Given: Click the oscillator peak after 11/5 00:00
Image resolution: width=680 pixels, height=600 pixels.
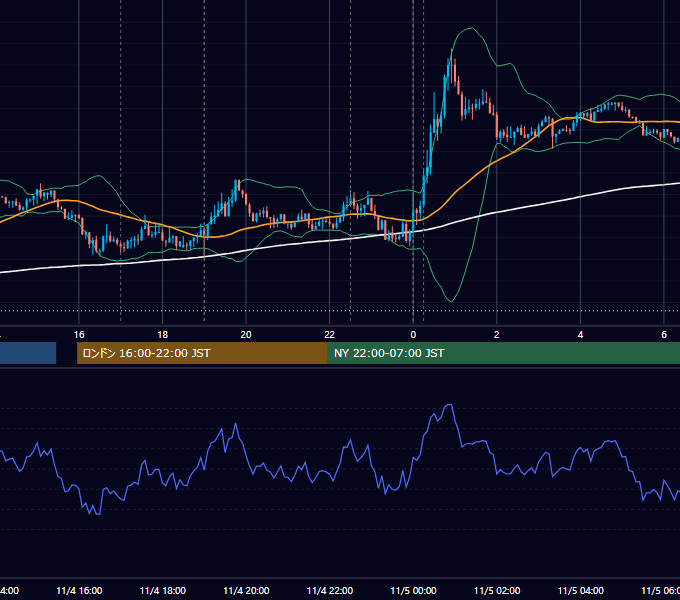Looking at the screenshot, I should [449, 405].
